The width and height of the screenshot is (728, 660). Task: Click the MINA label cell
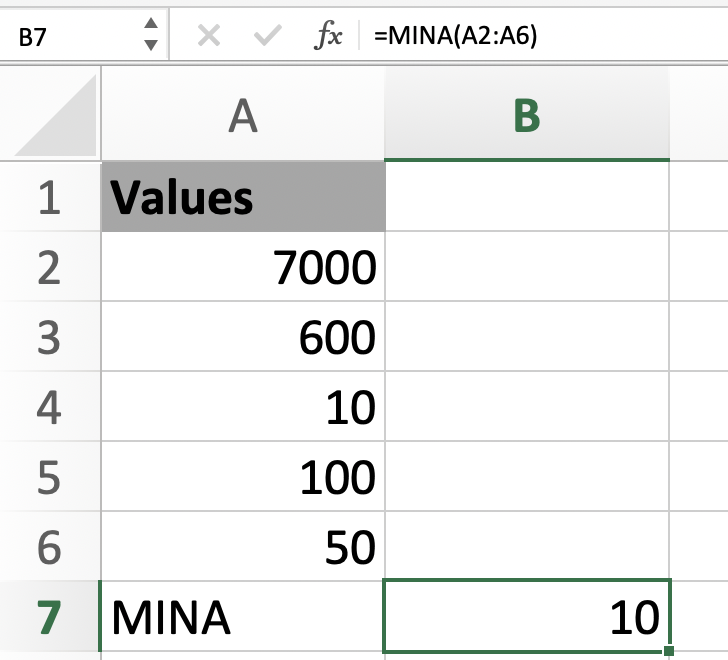pyautogui.click(x=242, y=616)
